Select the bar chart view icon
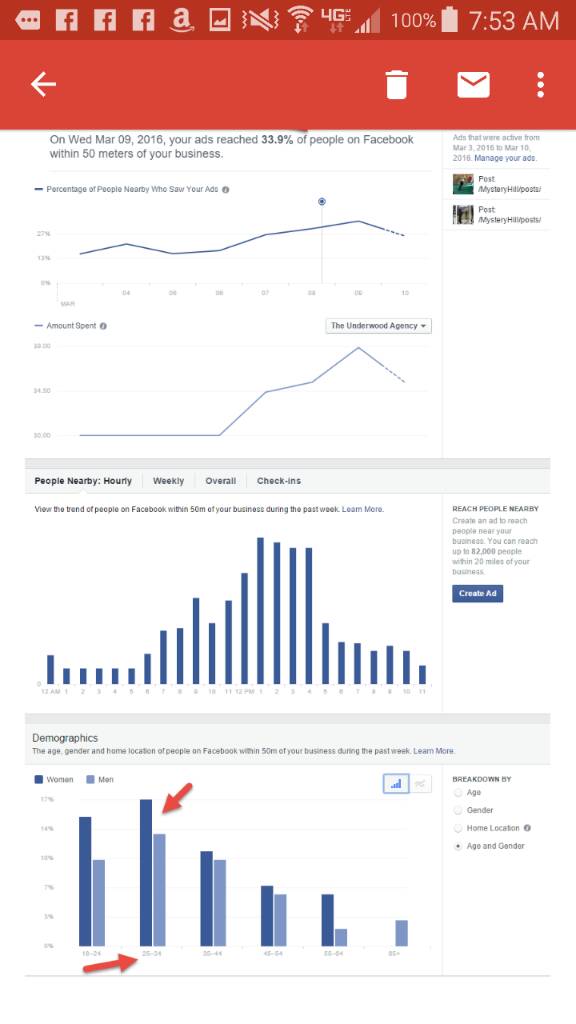The width and height of the screenshot is (576, 1024). point(396,784)
